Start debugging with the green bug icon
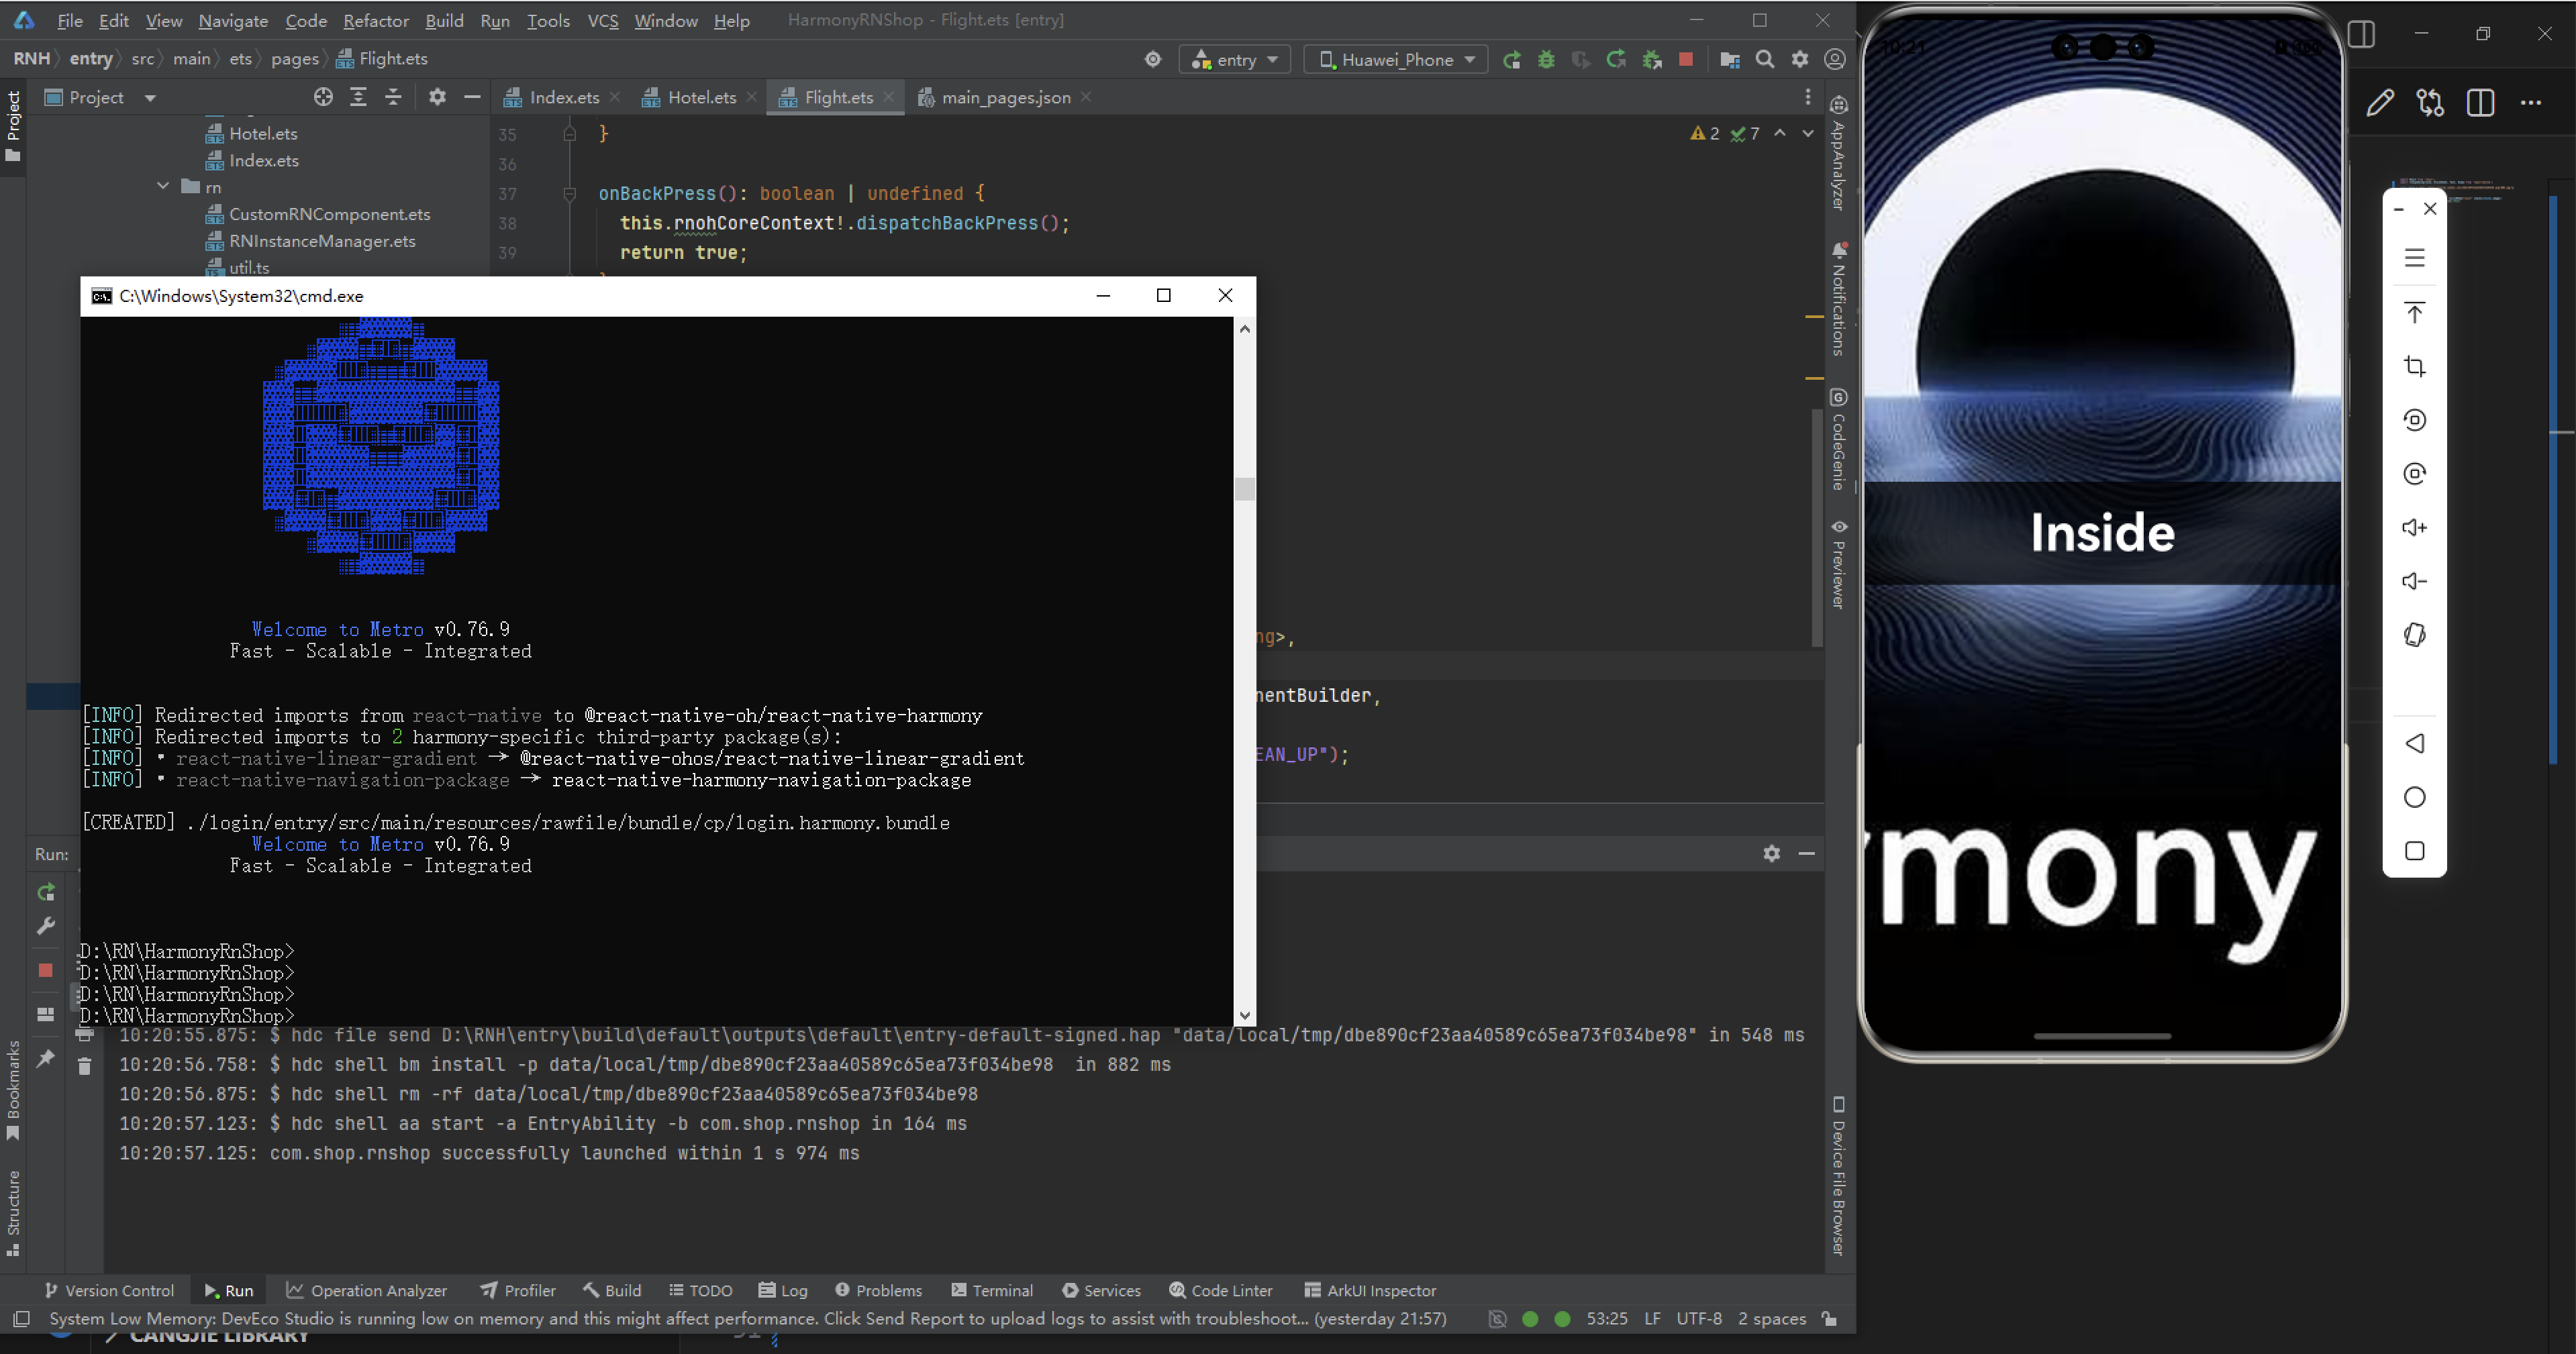 point(1546,60)
